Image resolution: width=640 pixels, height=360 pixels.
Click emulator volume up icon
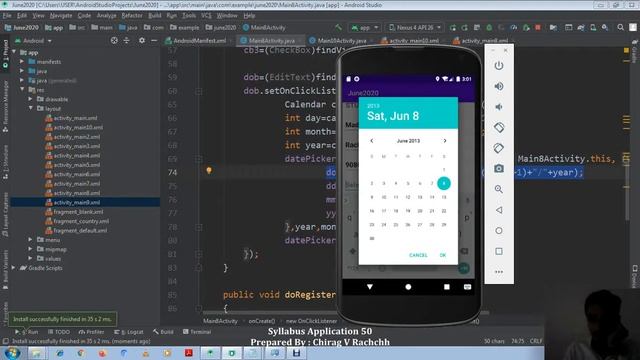pos(499,86)
